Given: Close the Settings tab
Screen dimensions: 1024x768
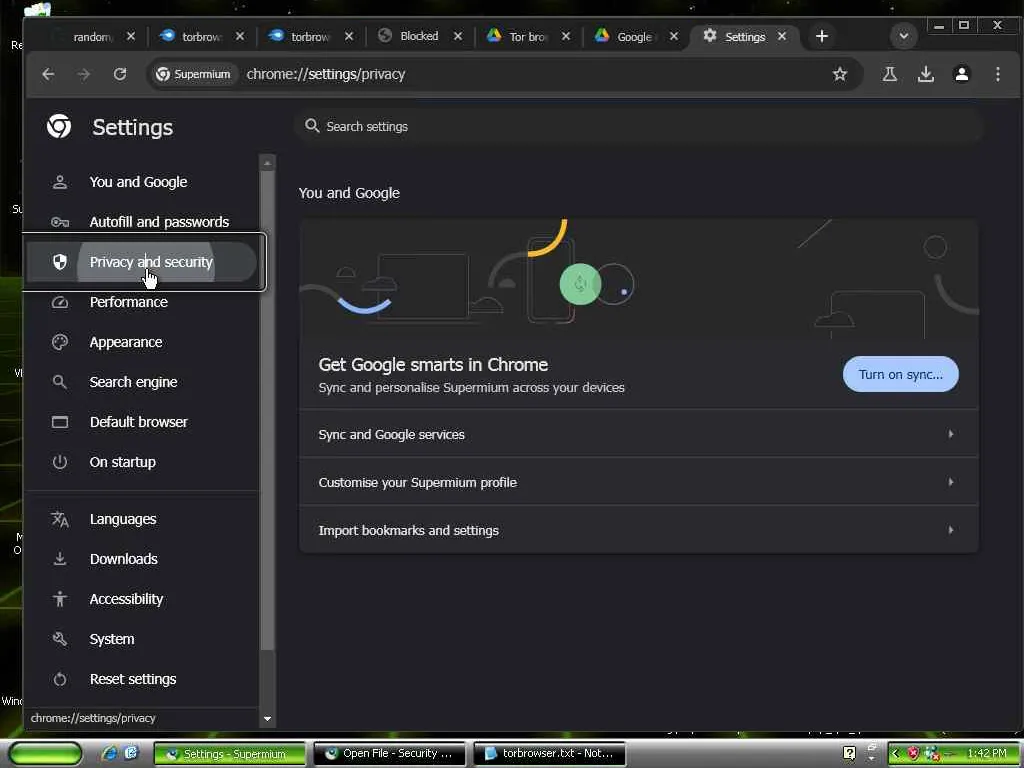Looking at the screenshot, I should (x=782, y=37).
